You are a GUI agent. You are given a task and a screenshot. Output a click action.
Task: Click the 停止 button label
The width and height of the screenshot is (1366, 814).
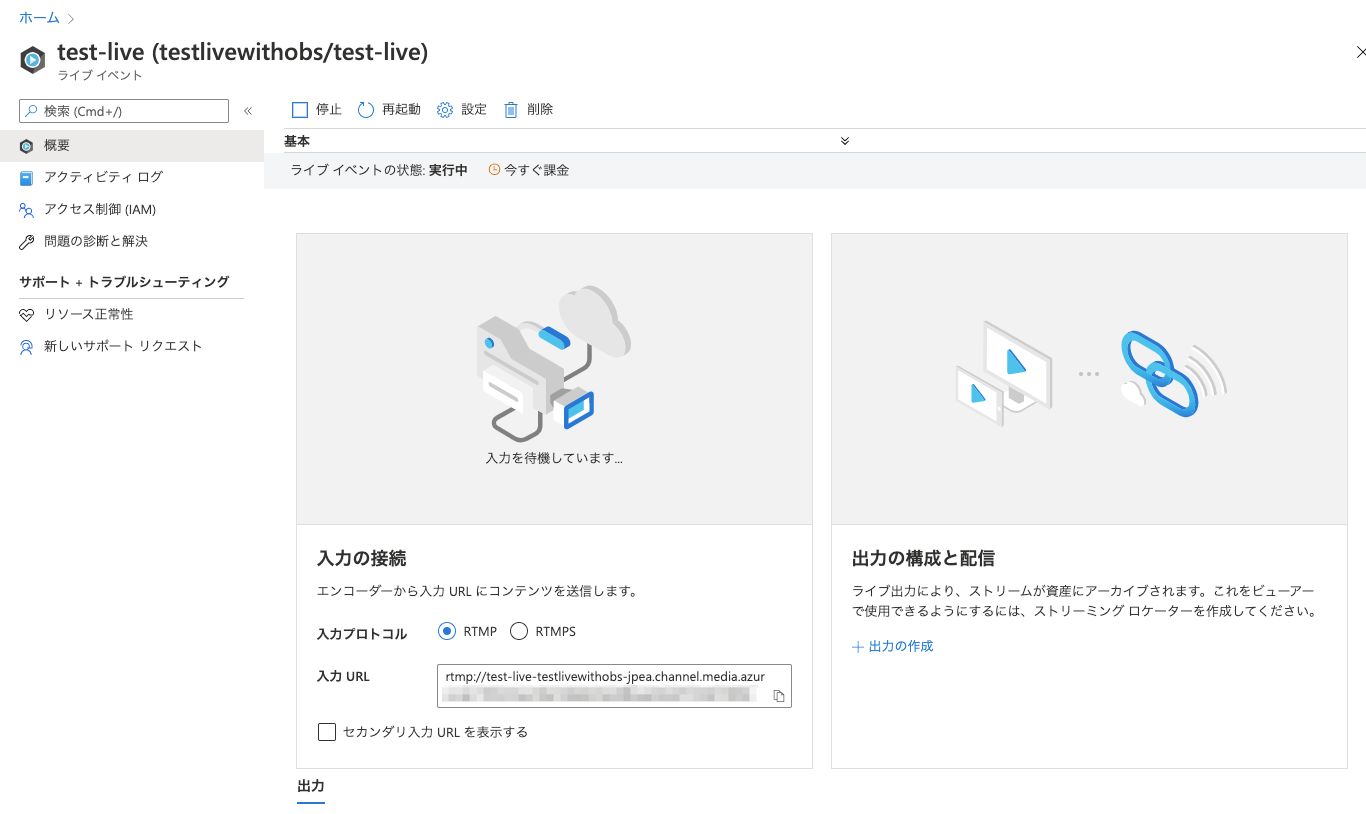329,110
